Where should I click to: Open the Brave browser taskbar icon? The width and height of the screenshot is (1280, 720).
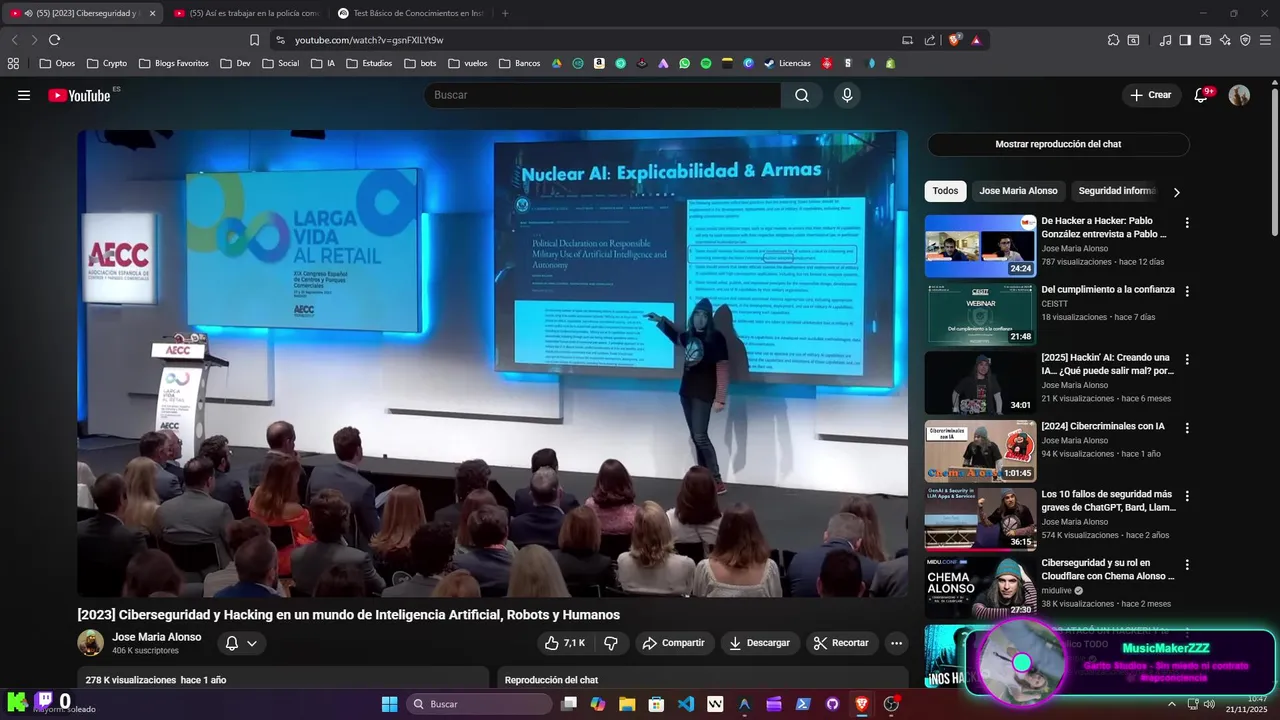pyautogui.click(x=861, y=704)
